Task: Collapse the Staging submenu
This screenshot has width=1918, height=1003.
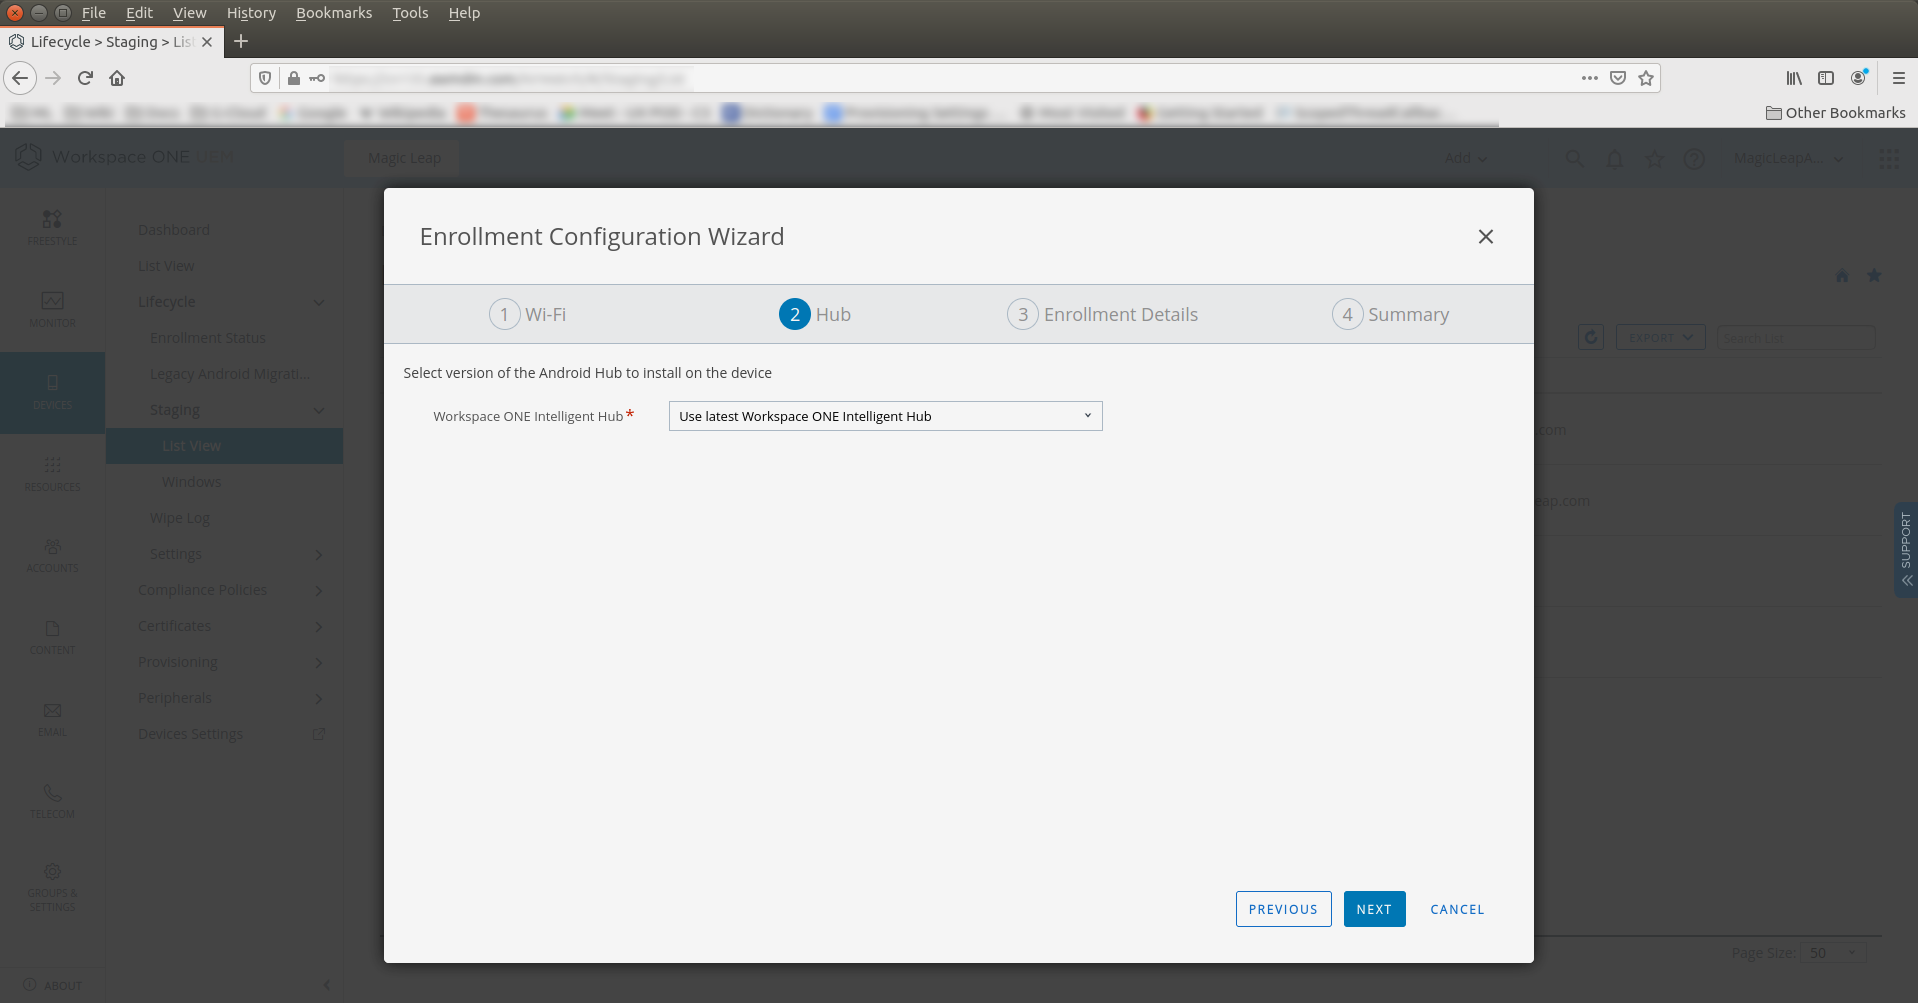Action: [x=319, y=410]
